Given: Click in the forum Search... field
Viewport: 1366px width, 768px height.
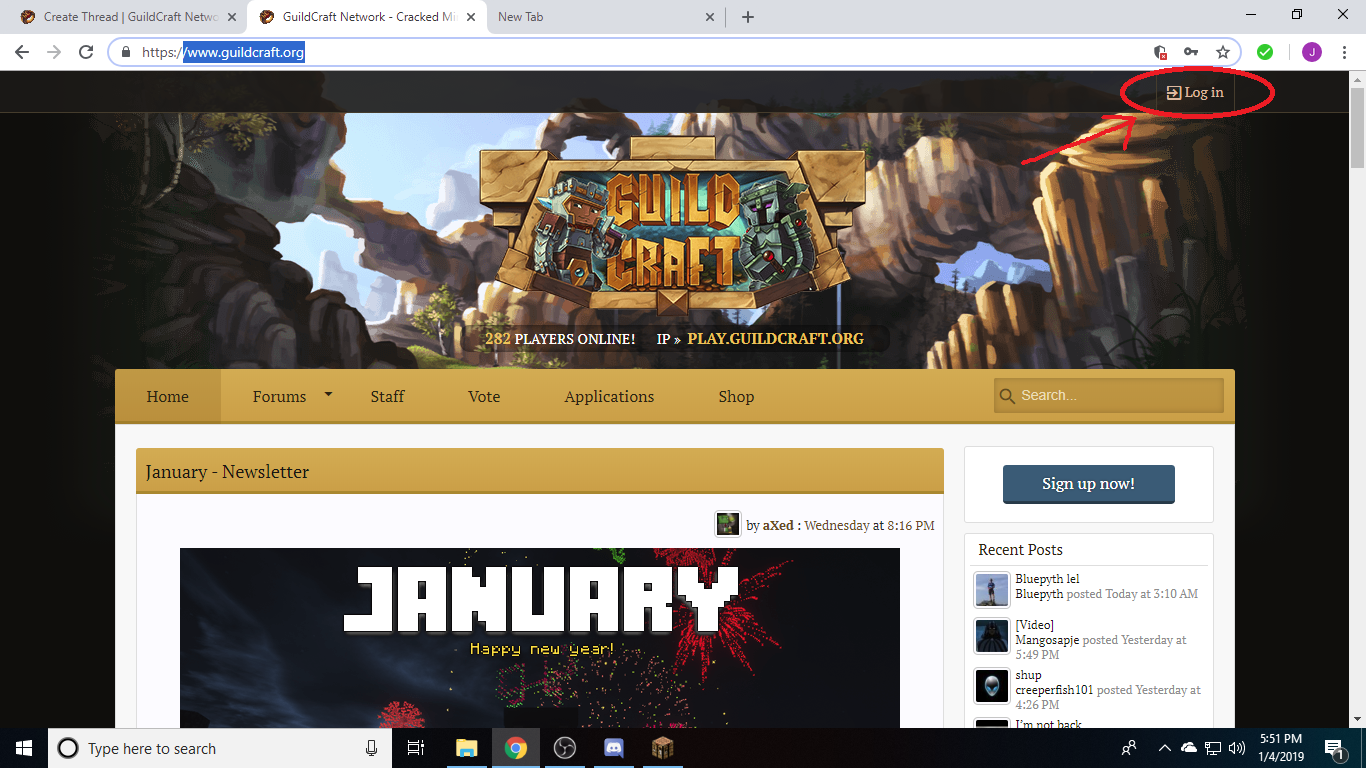Looking at the screenshot, I should coord(1109,396).
